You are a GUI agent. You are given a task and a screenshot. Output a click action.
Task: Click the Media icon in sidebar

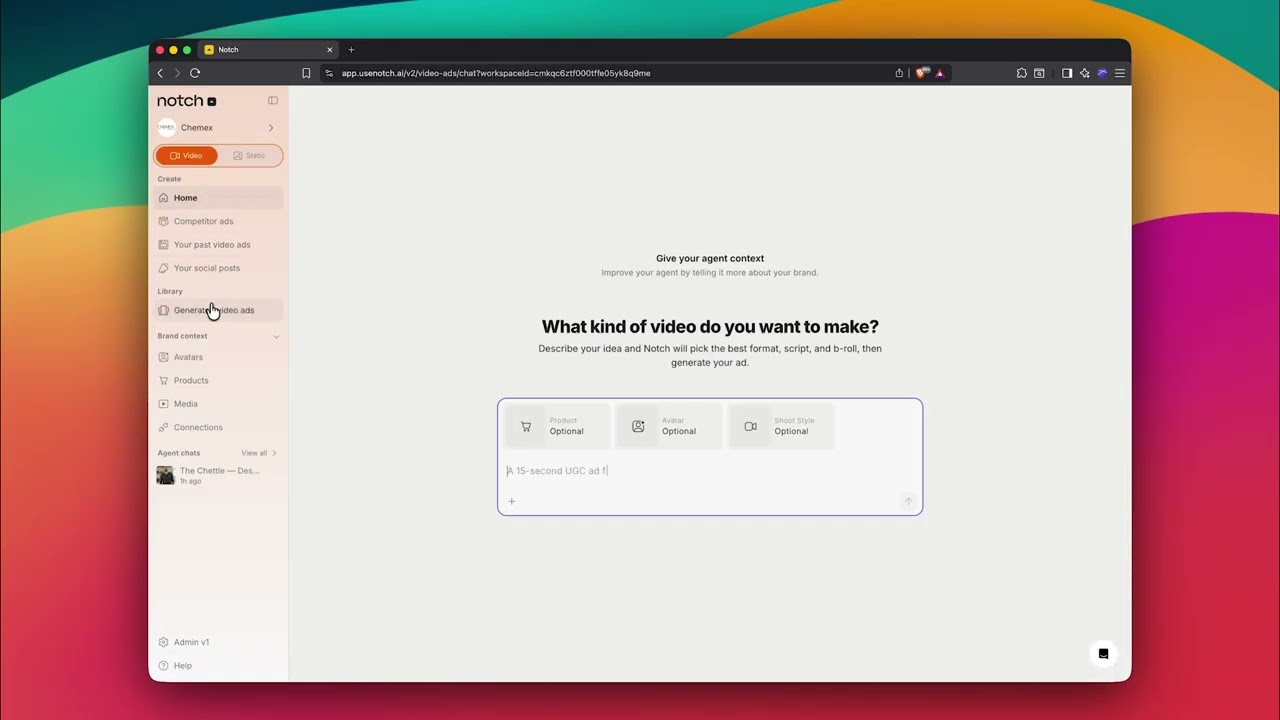click(x=164, y=404)
